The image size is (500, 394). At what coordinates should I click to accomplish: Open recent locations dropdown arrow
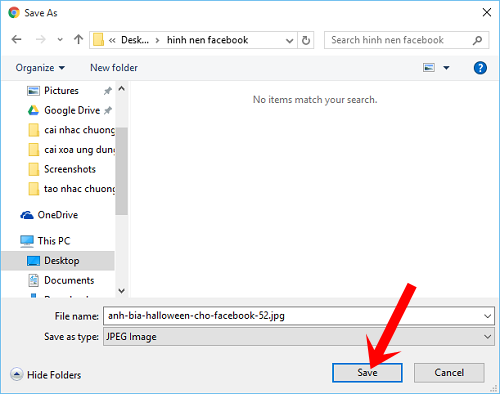(x=60, y=40)
